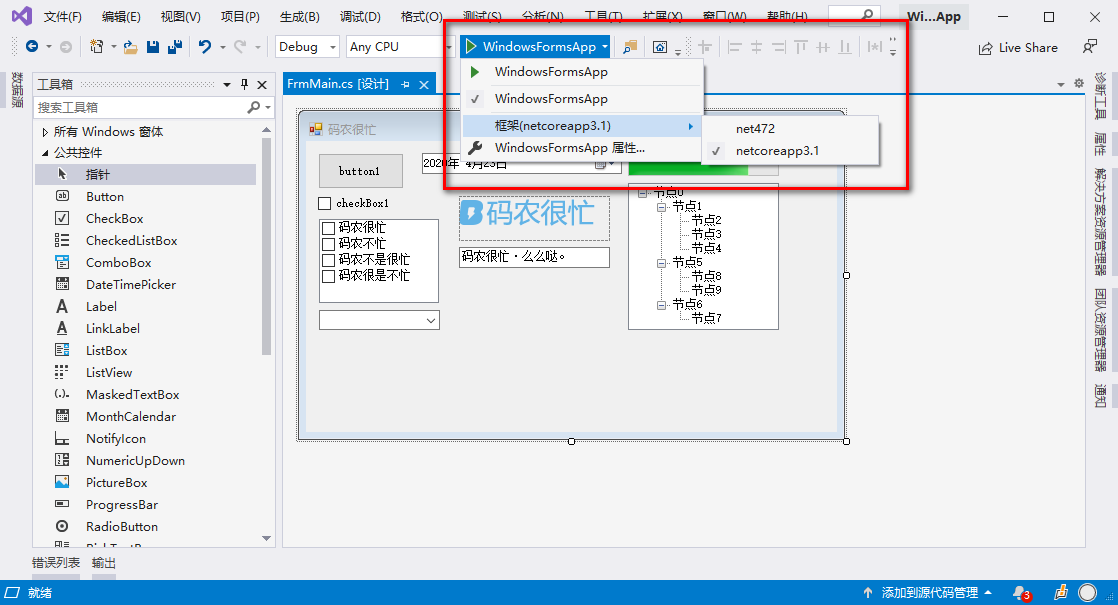Click button1 on the form
1118x605 pixels.
(x=360, y=171)
